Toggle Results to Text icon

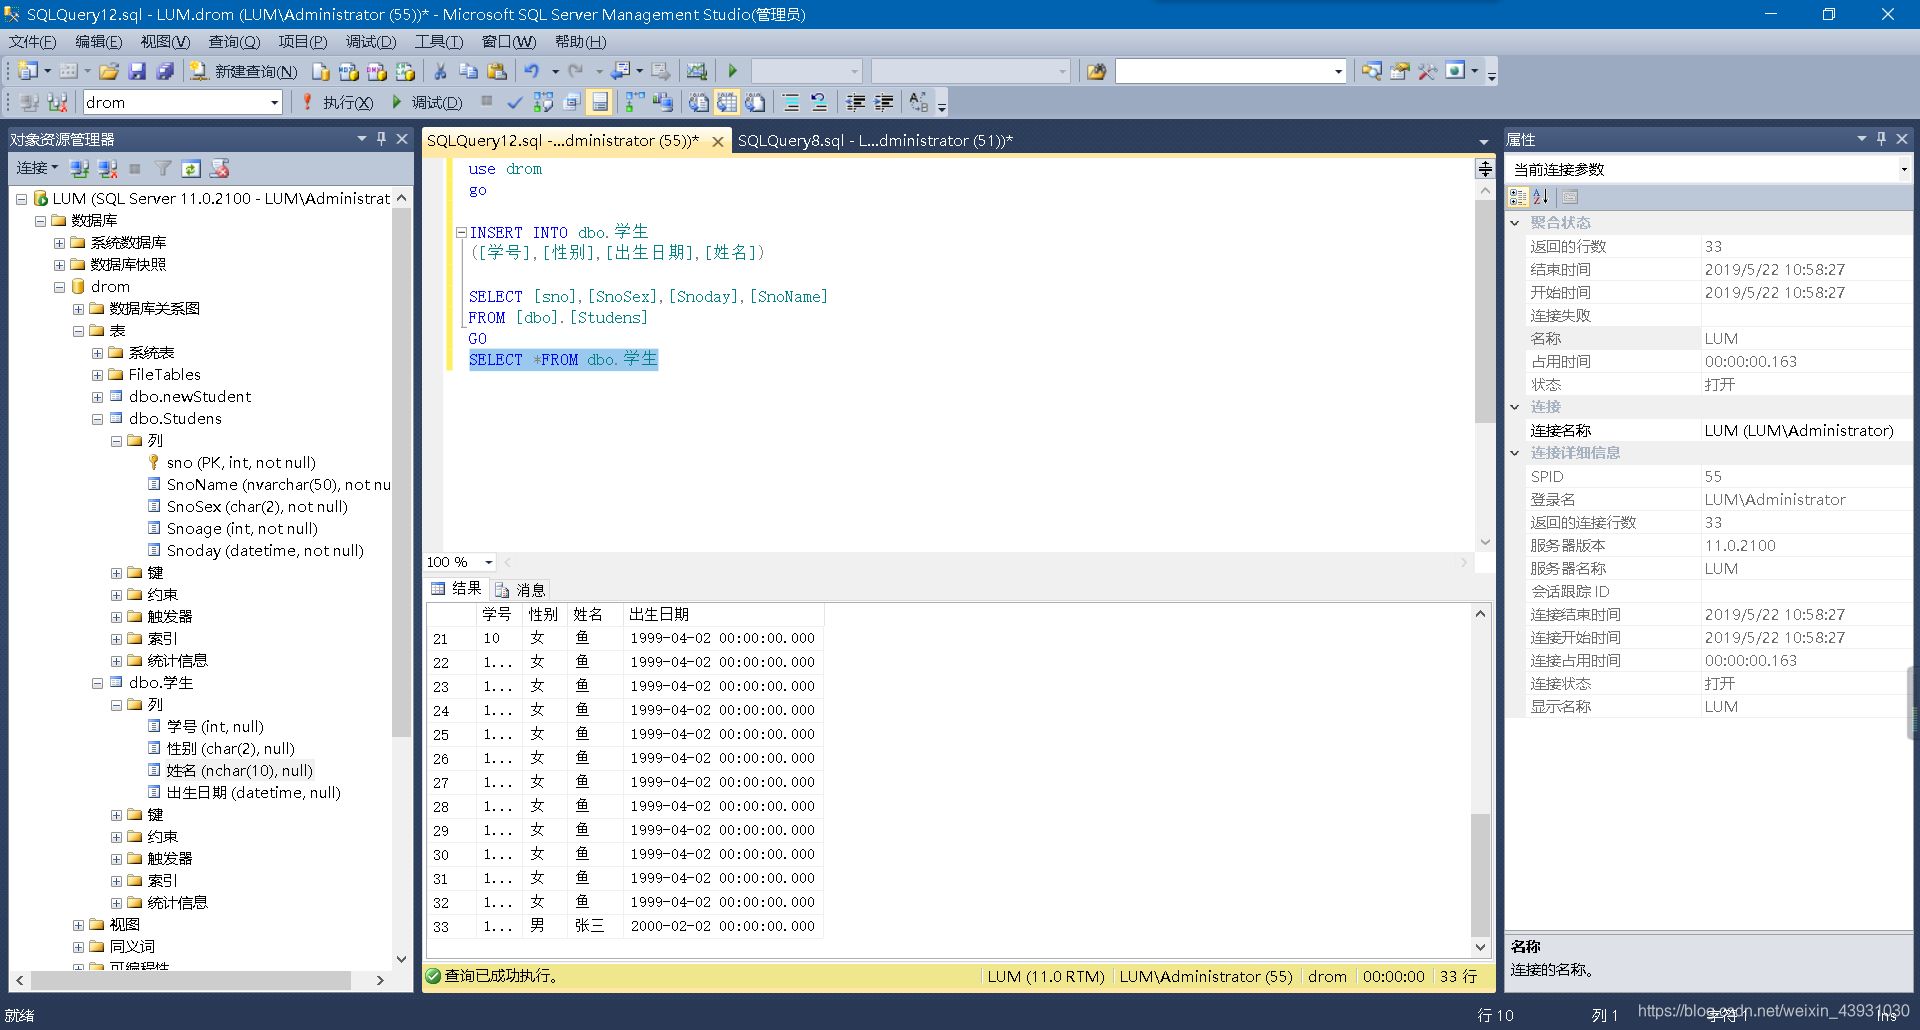coord(699,102)
